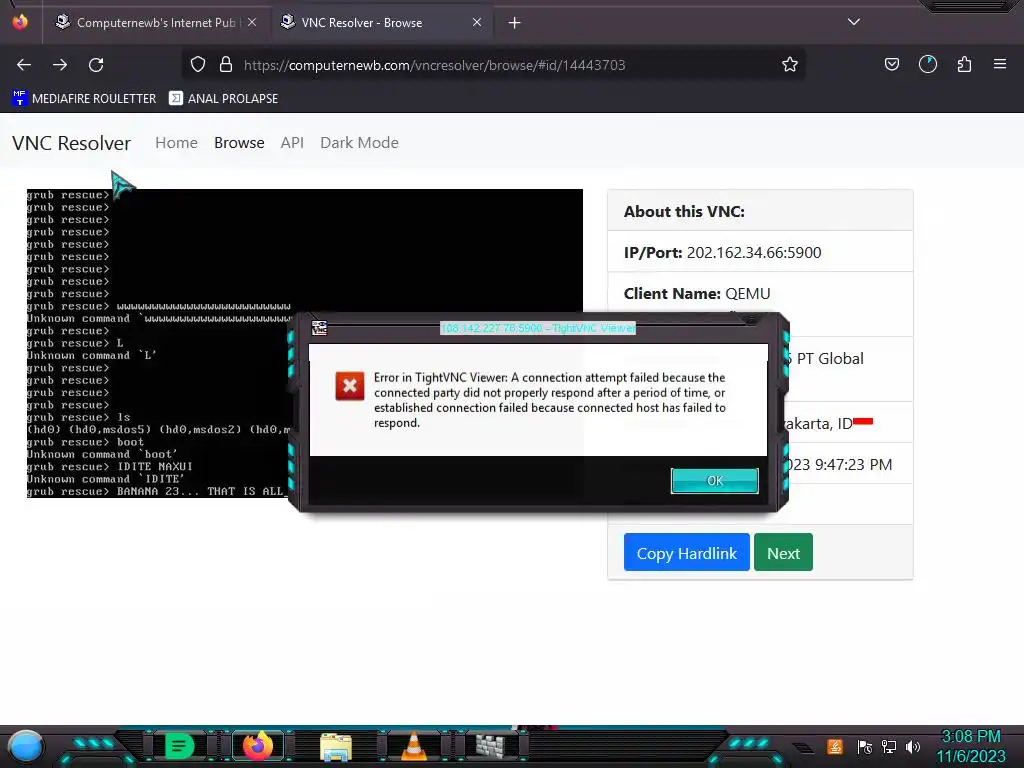
Task: Open the green notes app taskbar icon
Action: (x=179, y=746)
